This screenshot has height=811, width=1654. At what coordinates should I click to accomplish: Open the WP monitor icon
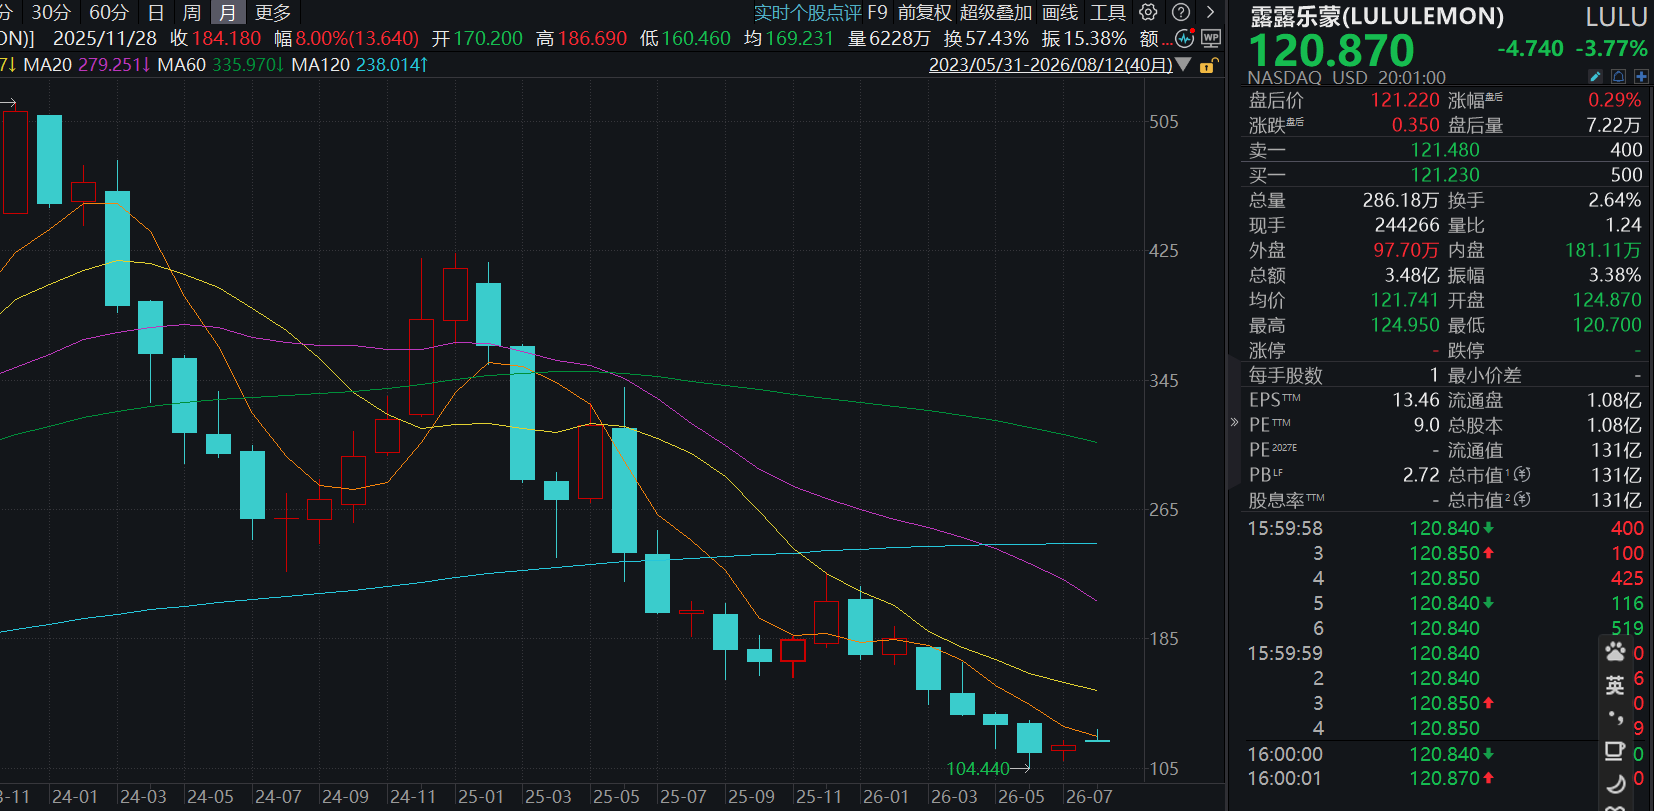(1211, 39)
